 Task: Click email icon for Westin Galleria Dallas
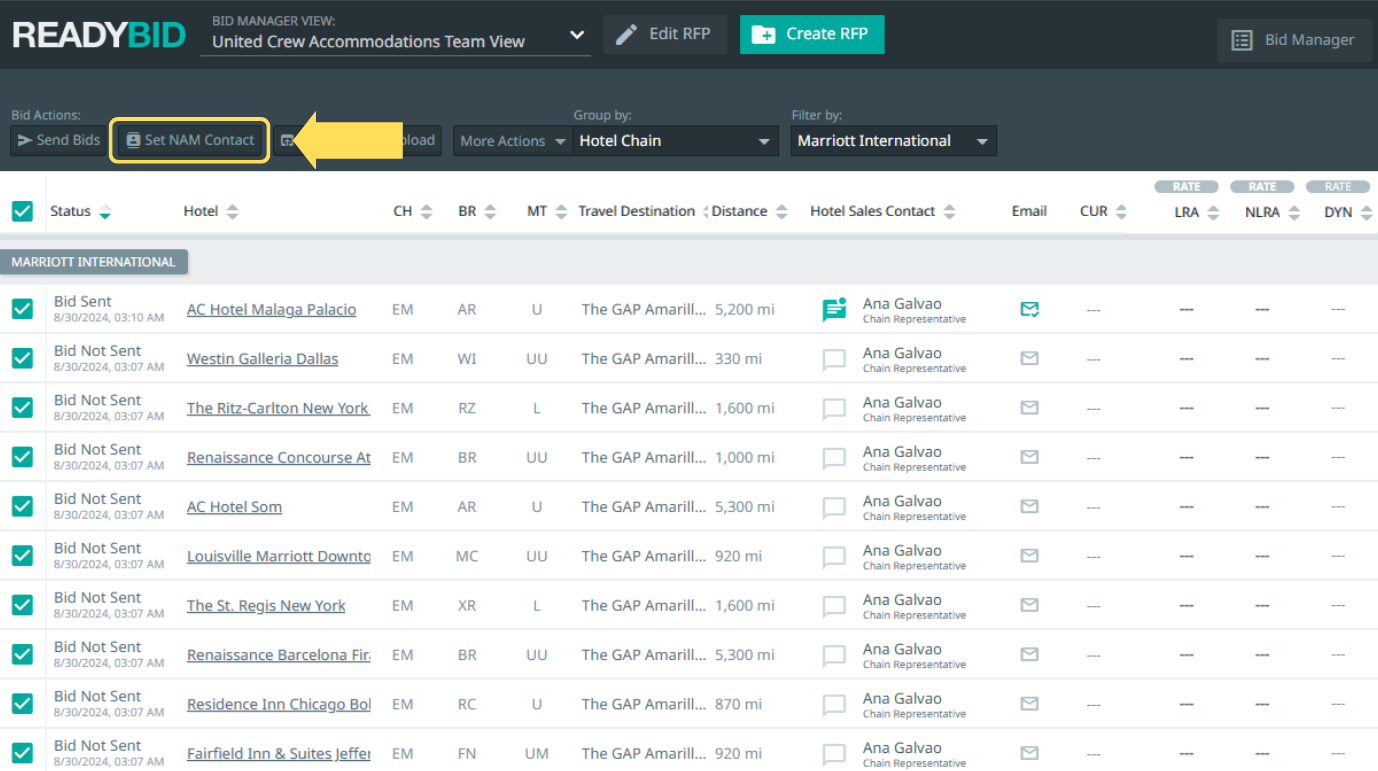coord(1029,358)
